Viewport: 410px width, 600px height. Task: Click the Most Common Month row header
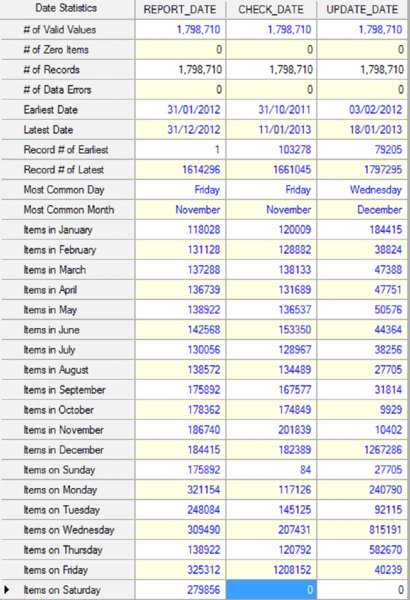pyautogui.click(x=69, y=210)
